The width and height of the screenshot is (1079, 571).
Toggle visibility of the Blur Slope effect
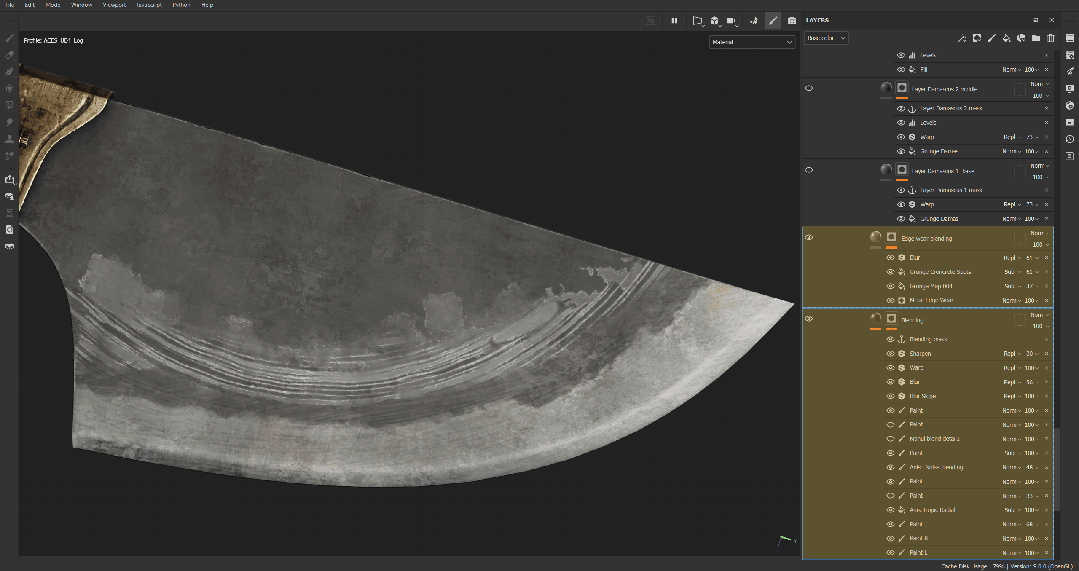[890, 396]
